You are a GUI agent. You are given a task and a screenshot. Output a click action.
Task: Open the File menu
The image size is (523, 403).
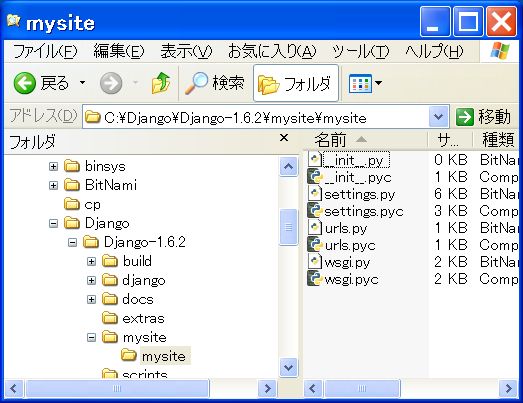pos(45,52)
